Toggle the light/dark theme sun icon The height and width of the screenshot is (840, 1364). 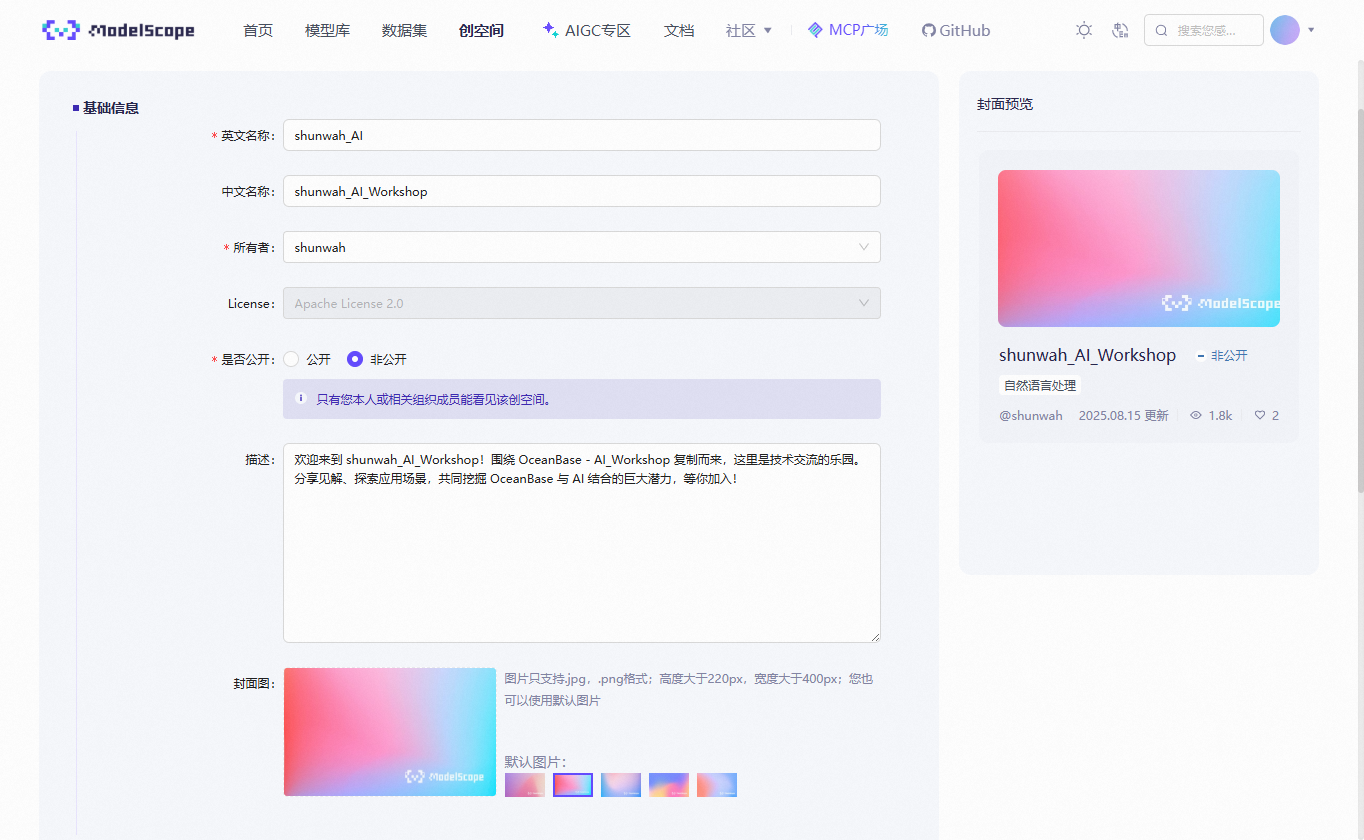[x=1084, y=30]
